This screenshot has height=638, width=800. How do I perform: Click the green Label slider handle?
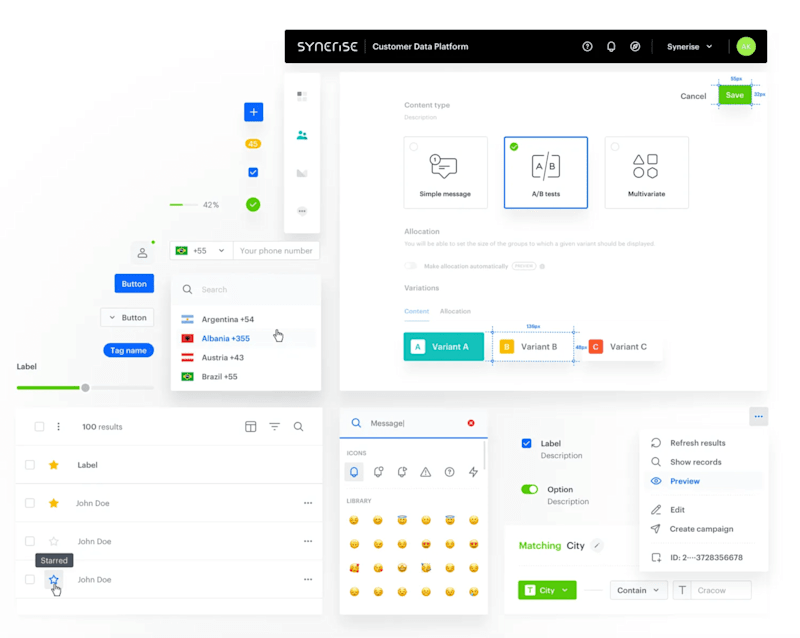(x=86, y=388)
